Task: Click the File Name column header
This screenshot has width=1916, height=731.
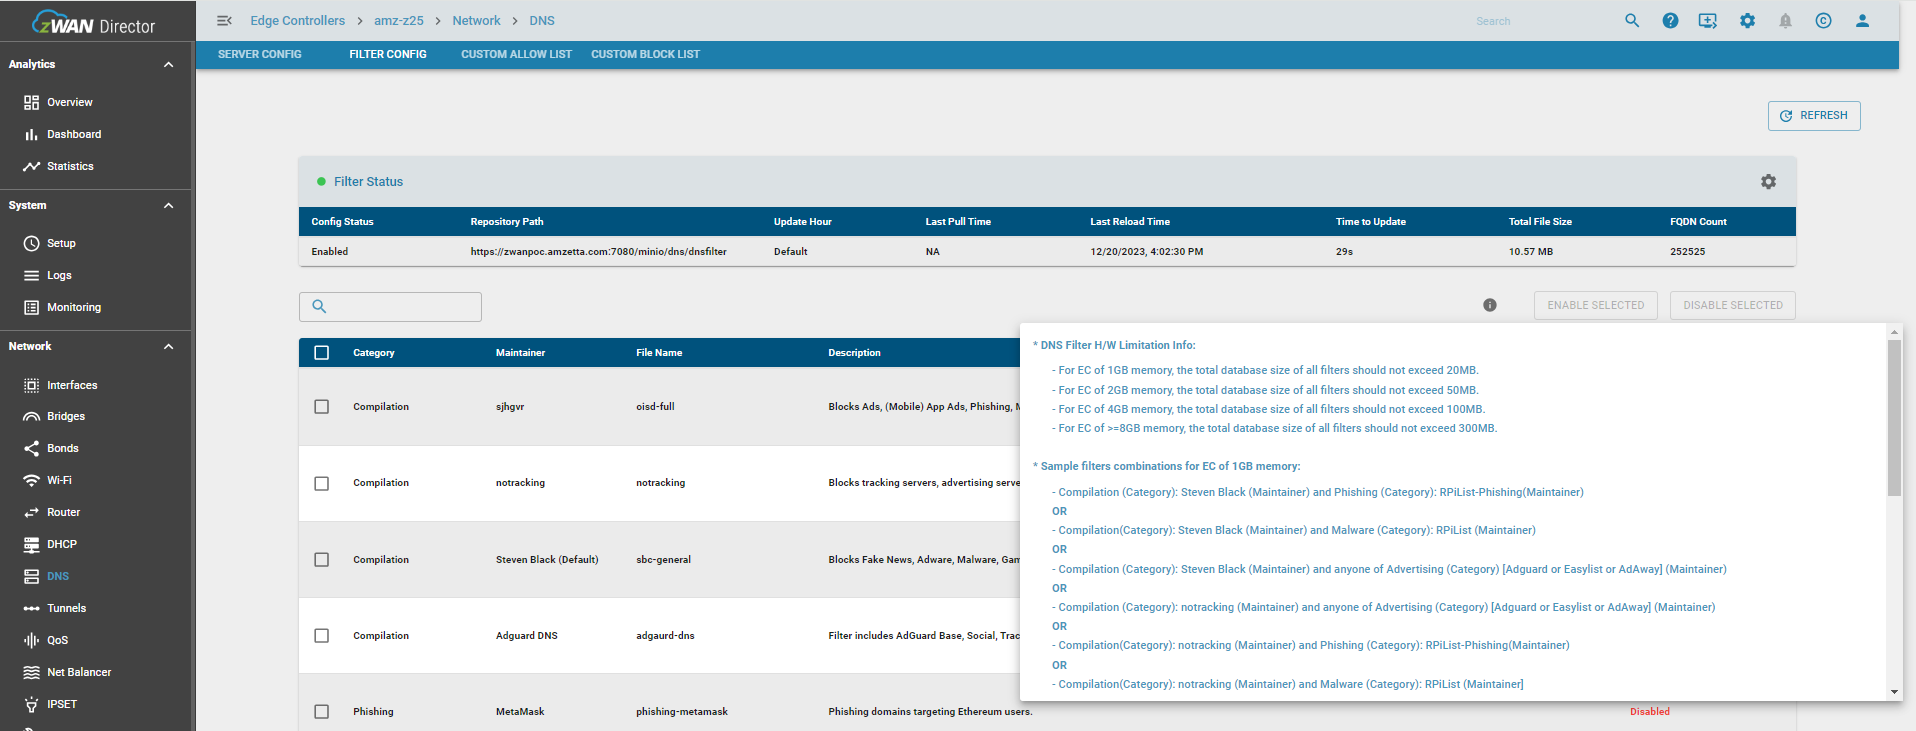Action: tap(659, 353)
